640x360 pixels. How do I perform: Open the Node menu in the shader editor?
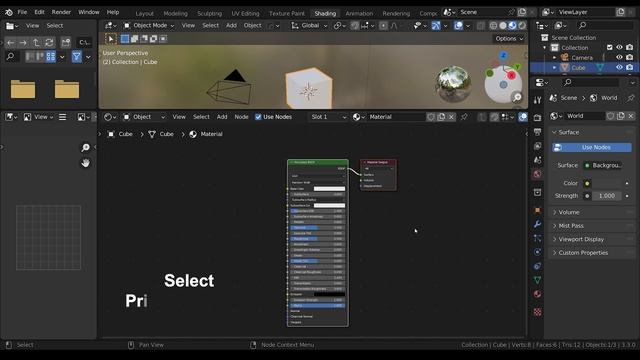pos(241,117)
